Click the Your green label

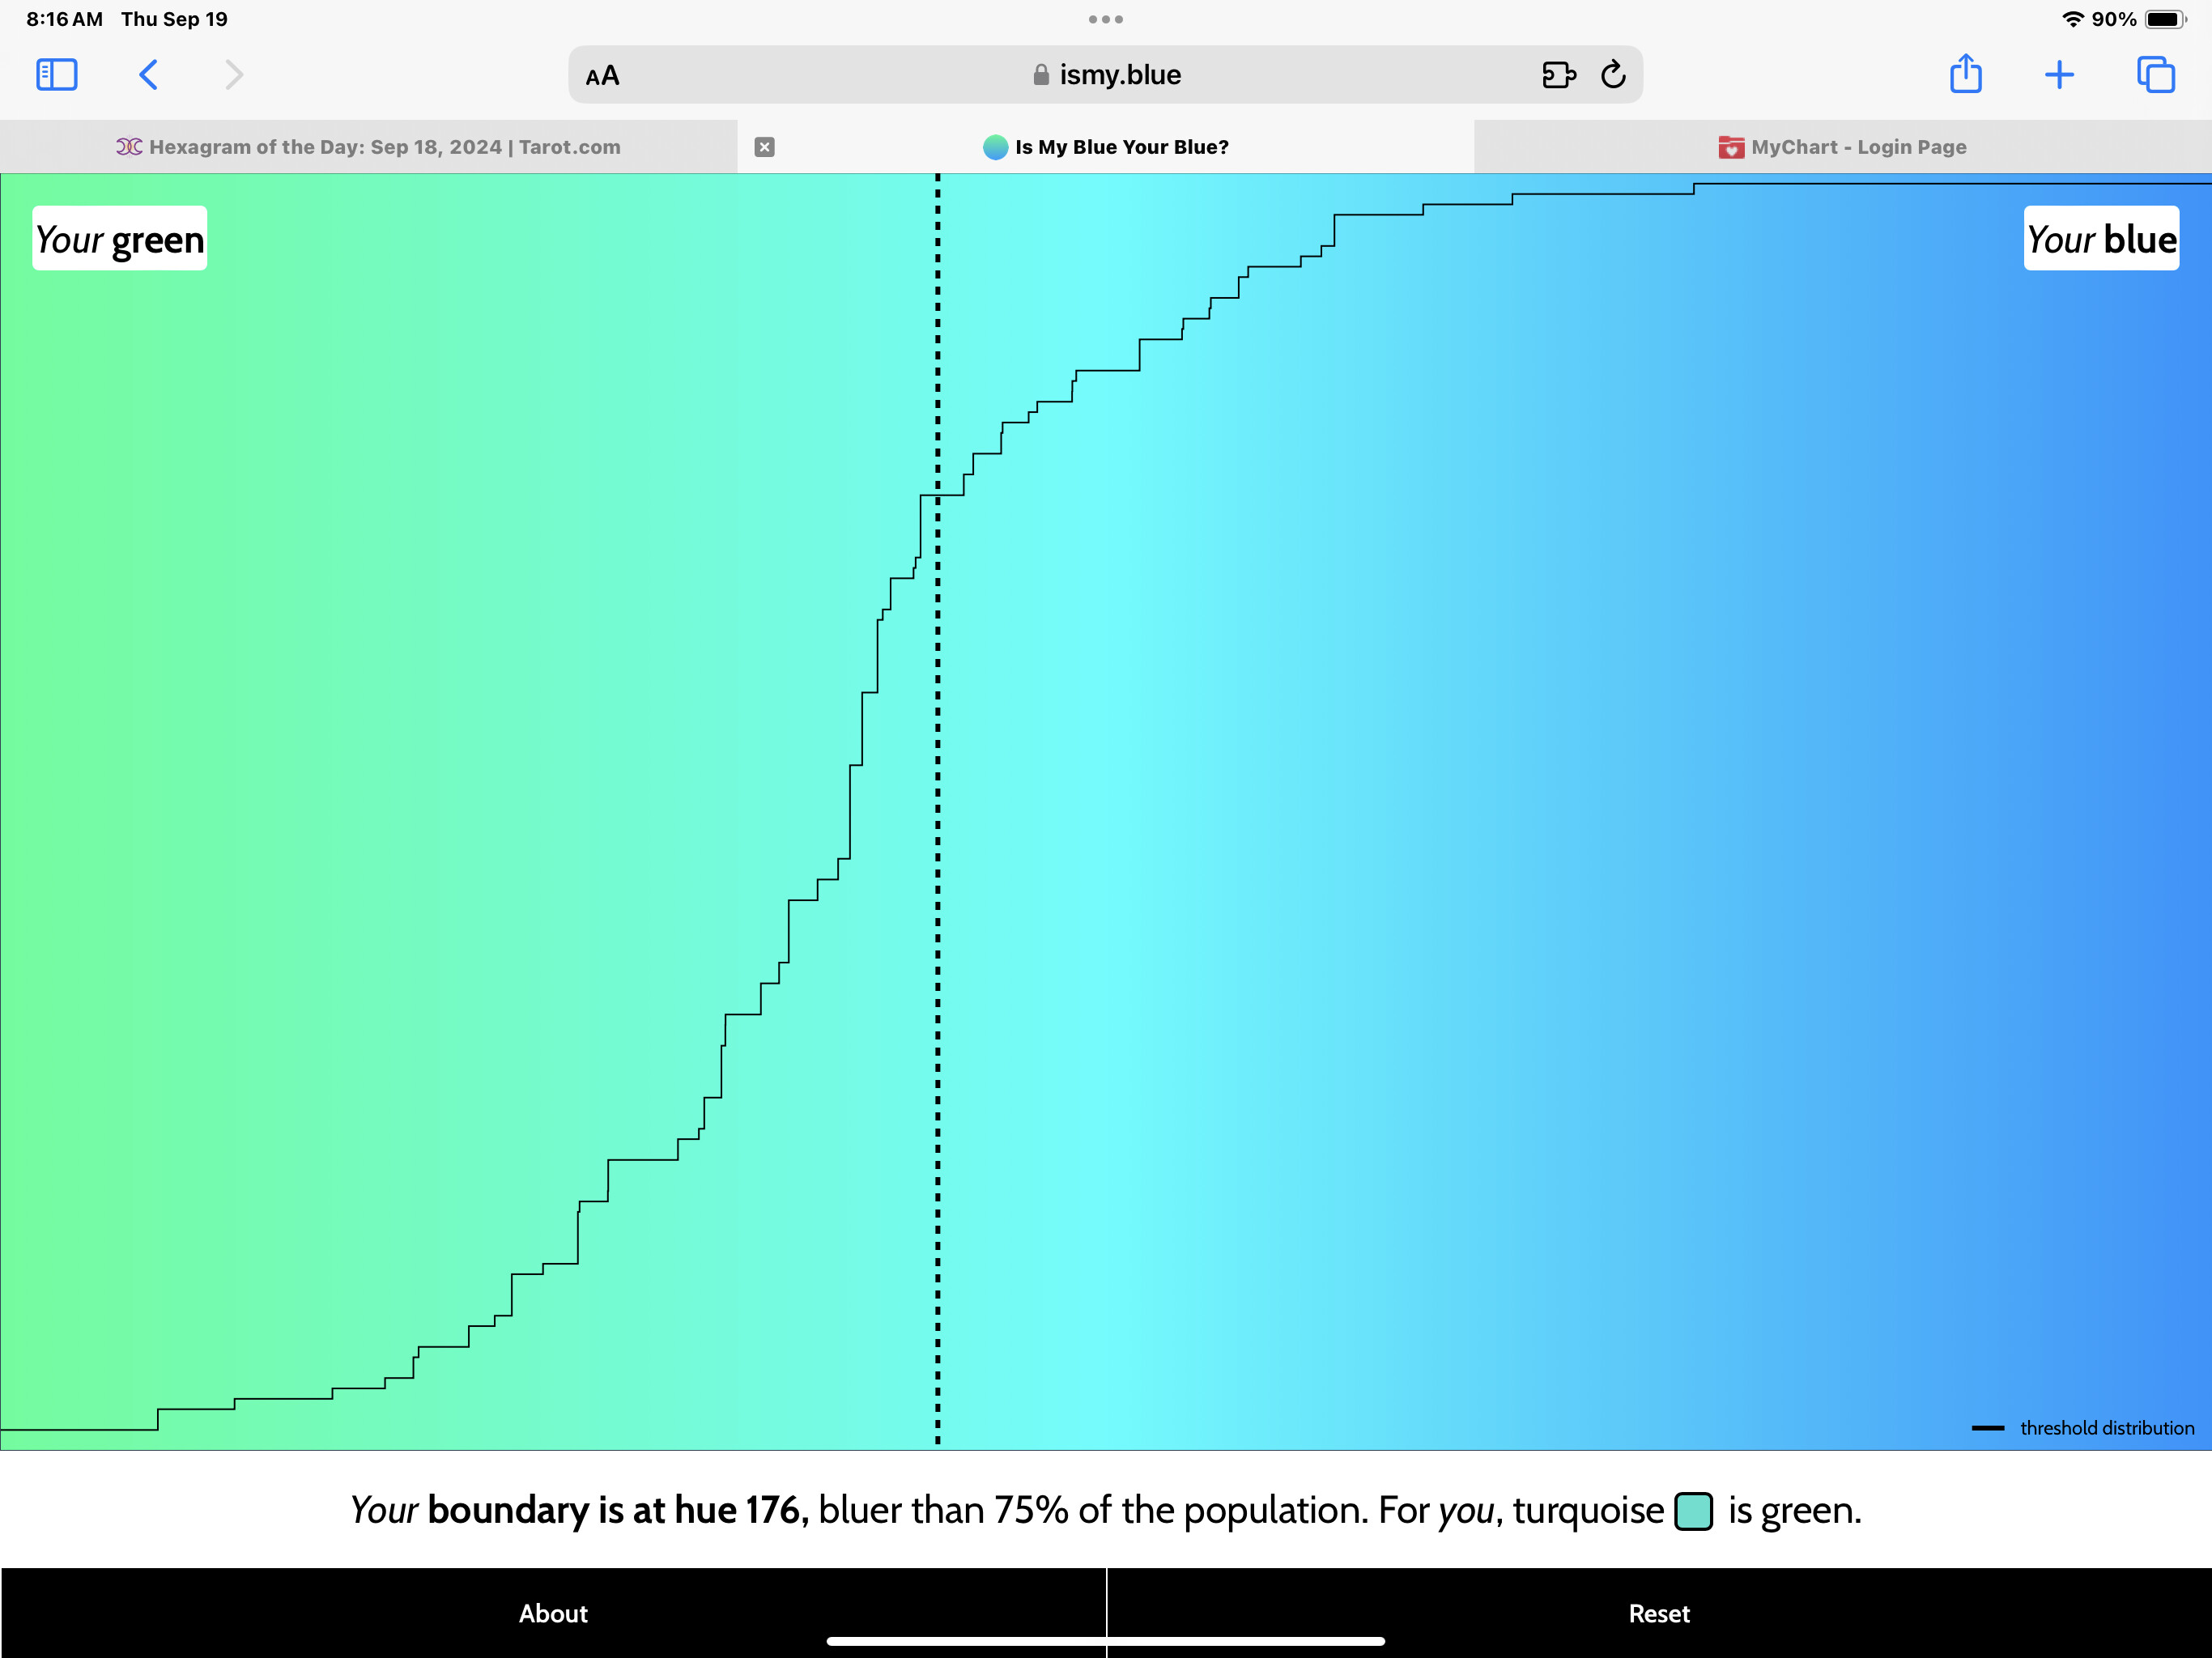pyautogui.click(x=120, y=239)
